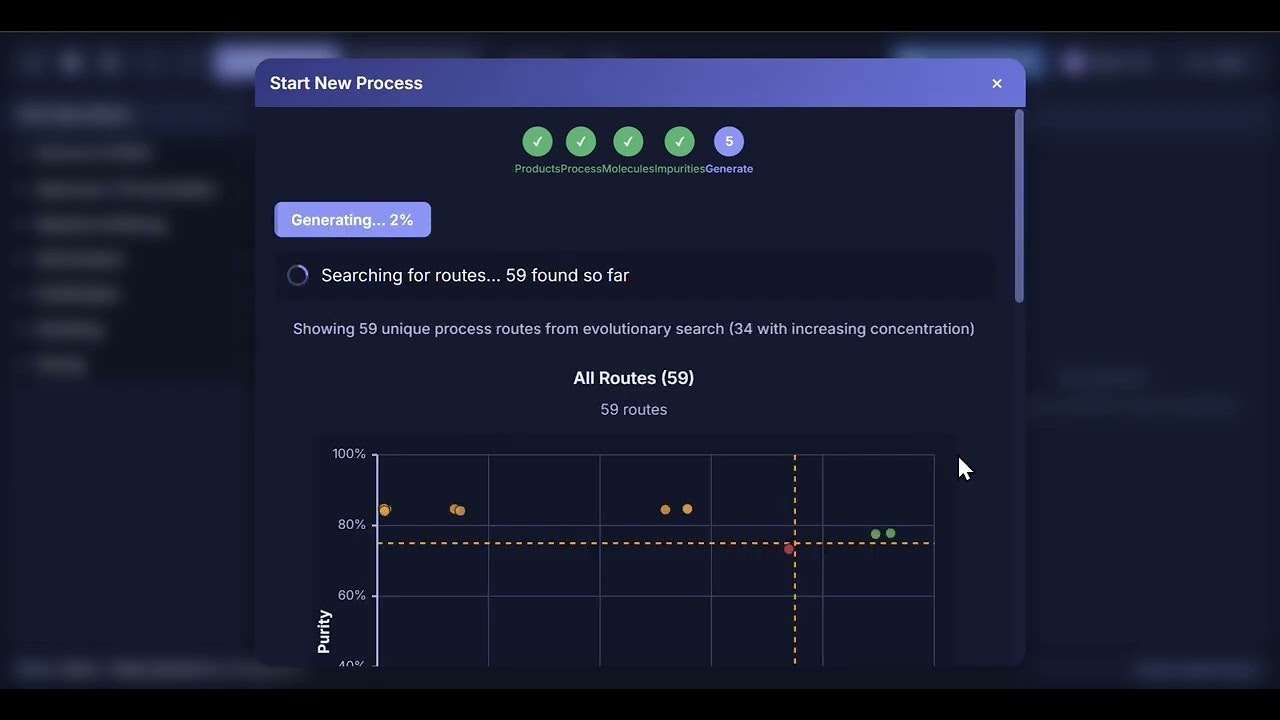The width and height of the screenshot is (1280, 720).
Task: Click the 100% y-axis tick label
Action: click(x=349, y=454)
